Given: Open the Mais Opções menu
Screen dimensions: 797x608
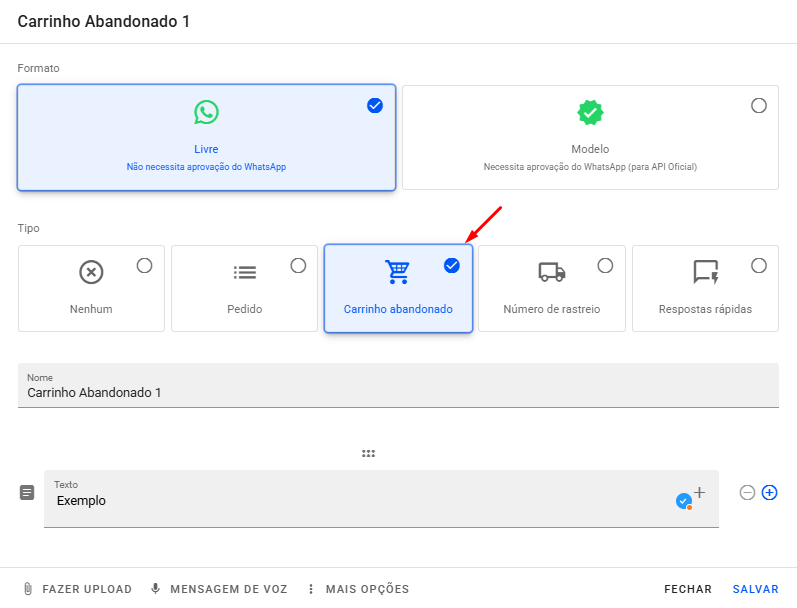Looking at the screenshot, I should [359, 589].
